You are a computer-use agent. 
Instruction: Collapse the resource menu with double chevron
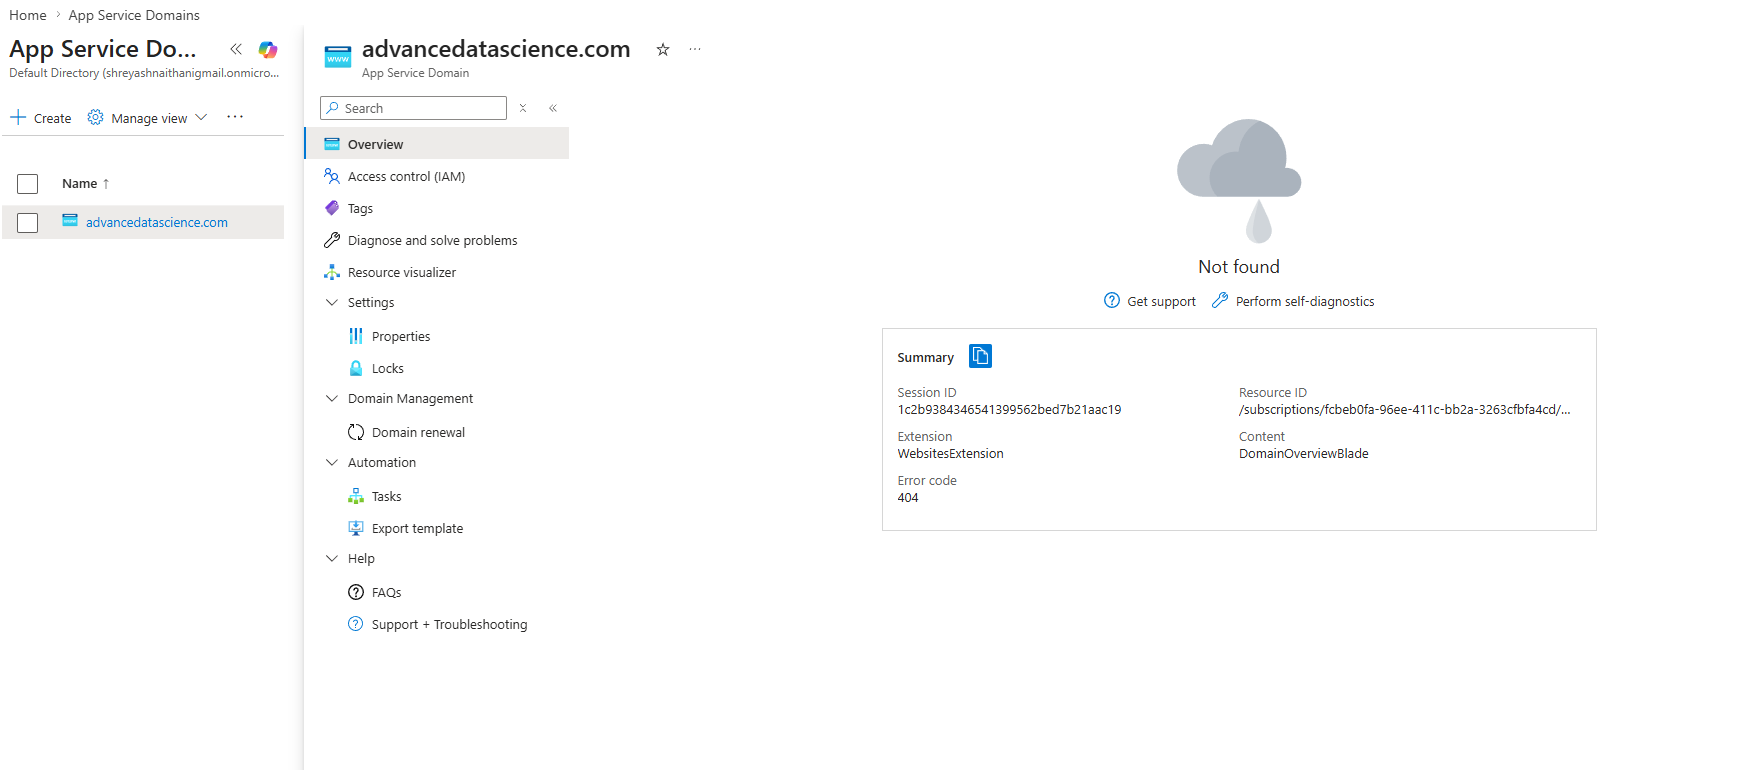(553, 108)
